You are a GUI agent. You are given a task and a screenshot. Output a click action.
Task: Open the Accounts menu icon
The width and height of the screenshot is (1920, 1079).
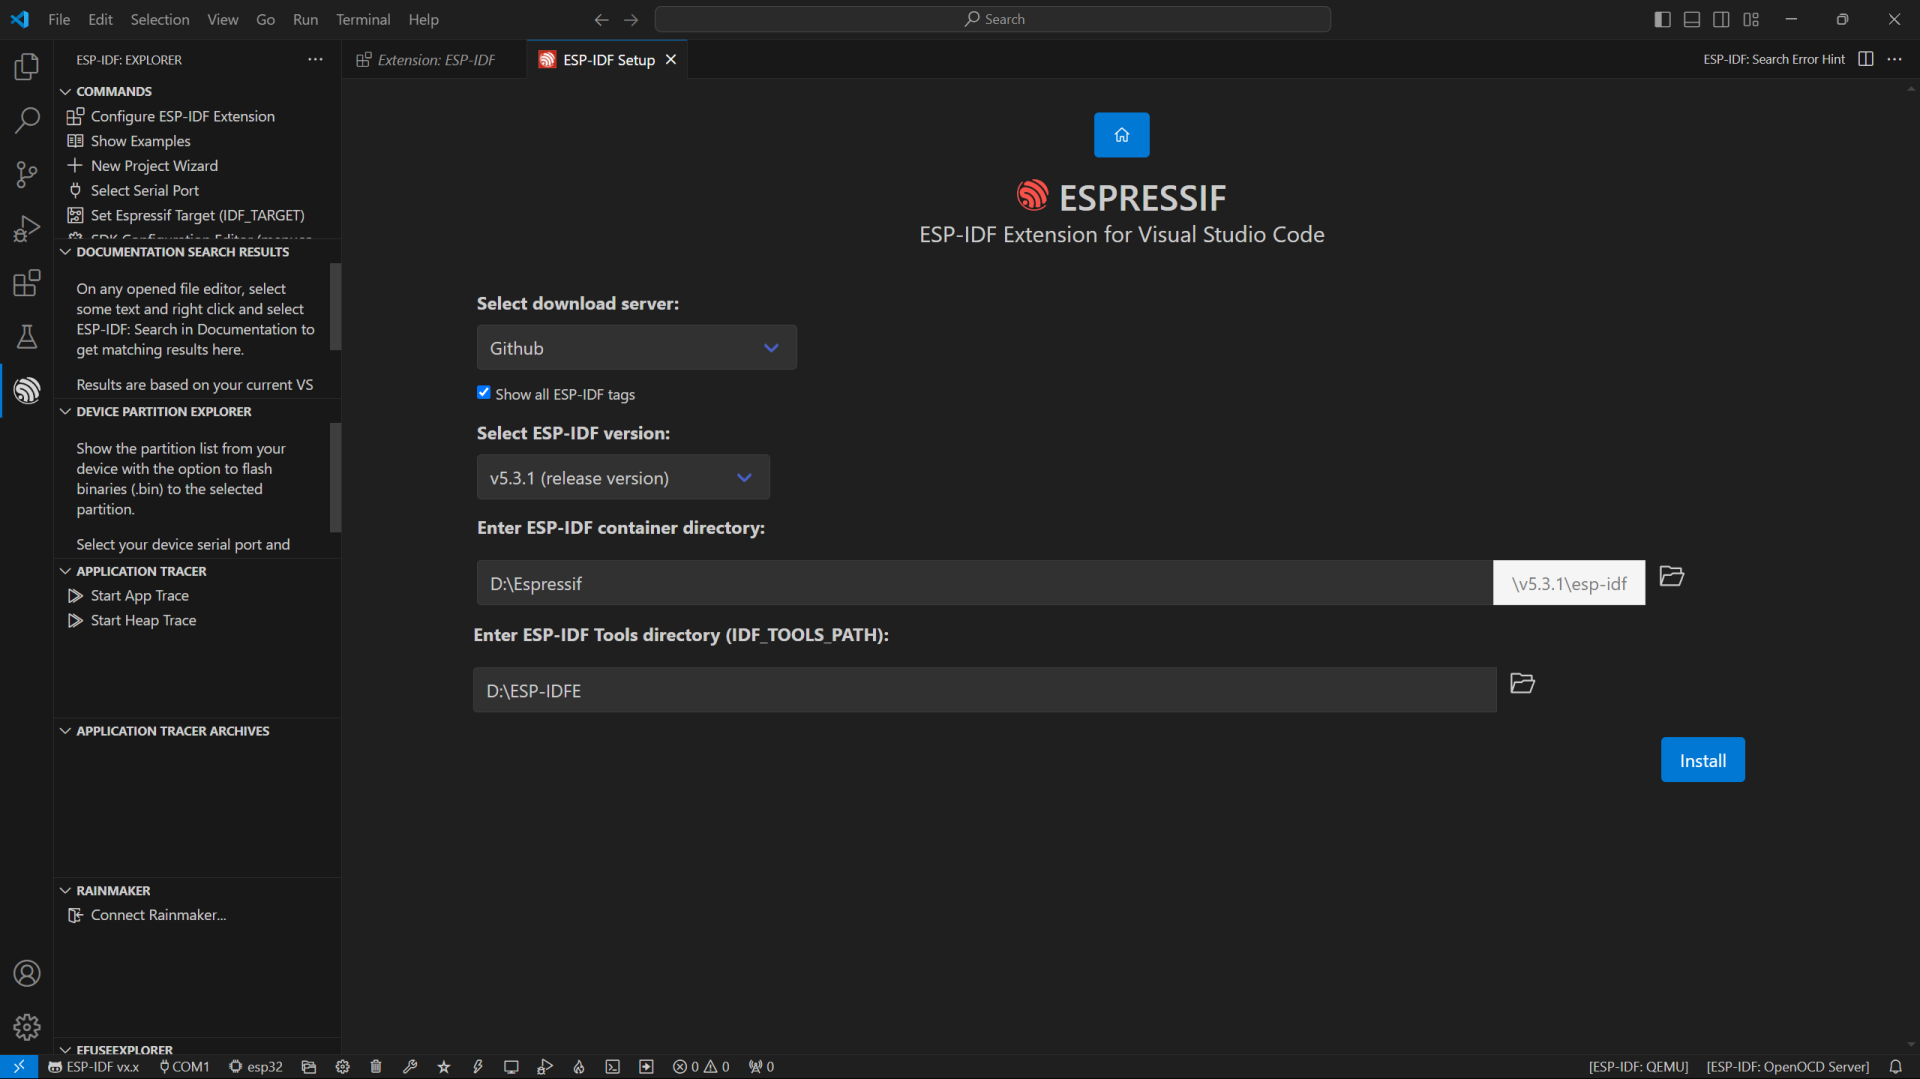point(27,973)
